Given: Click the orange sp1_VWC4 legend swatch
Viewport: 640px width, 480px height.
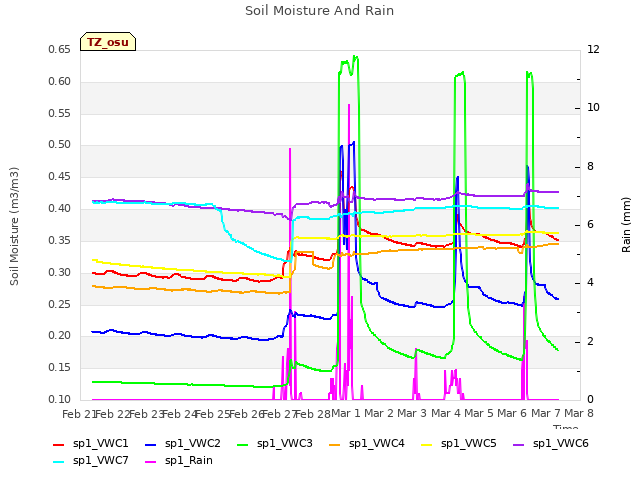Looking at the screenshot, I should point(335,445).
